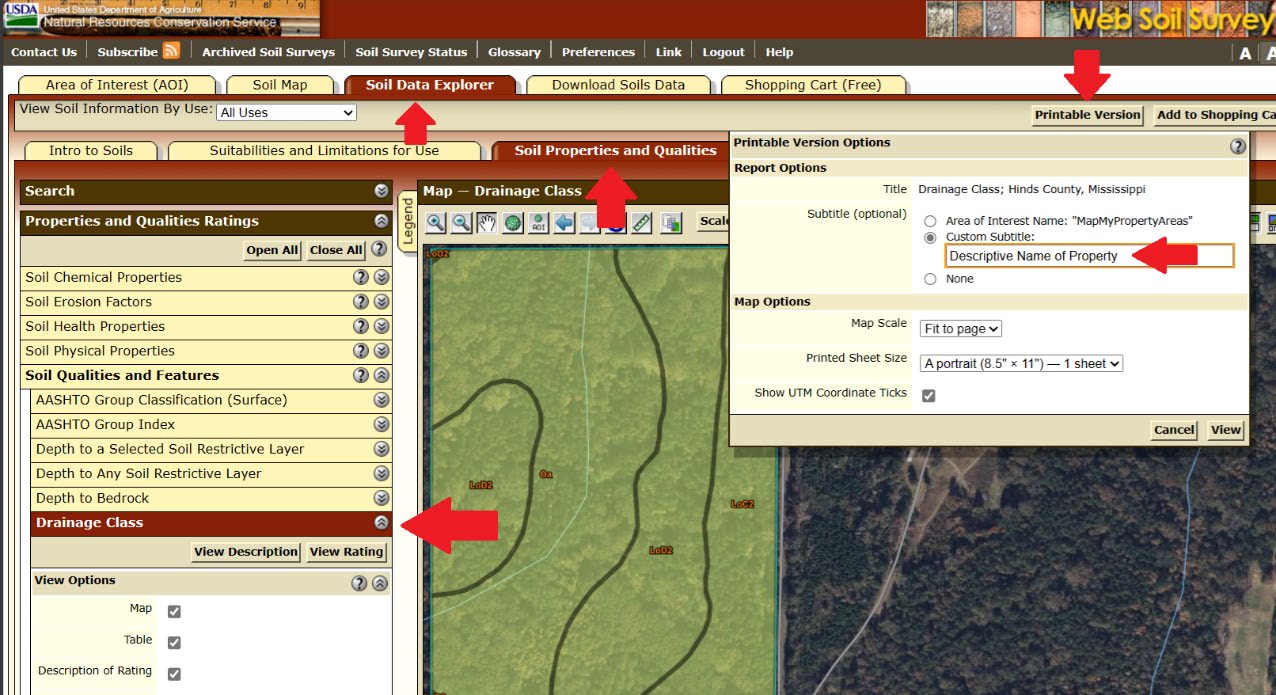Screen dimensions: 1276x695
Task: Select the Area of Interest Name radio button
Action: (x=931, y=221)
